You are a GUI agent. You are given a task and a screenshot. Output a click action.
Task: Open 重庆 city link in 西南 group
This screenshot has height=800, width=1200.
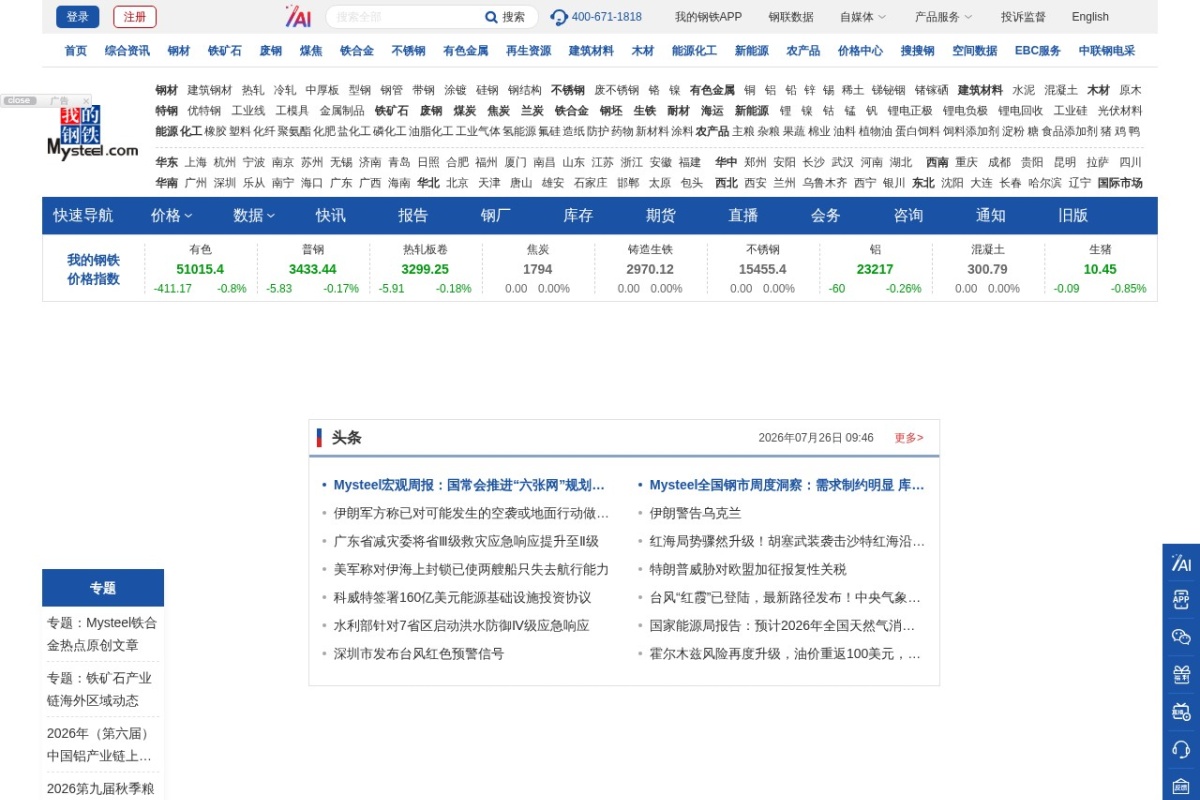(966, 162)
